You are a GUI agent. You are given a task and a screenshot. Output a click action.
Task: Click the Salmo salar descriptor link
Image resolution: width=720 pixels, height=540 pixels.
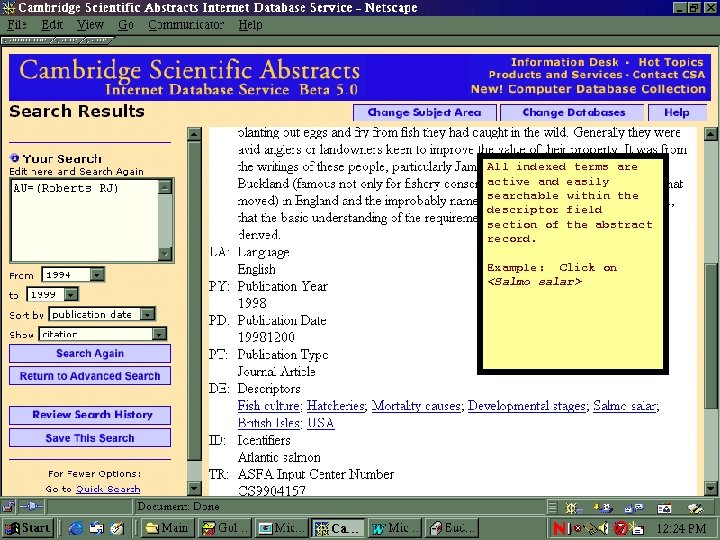coord(625,406)
